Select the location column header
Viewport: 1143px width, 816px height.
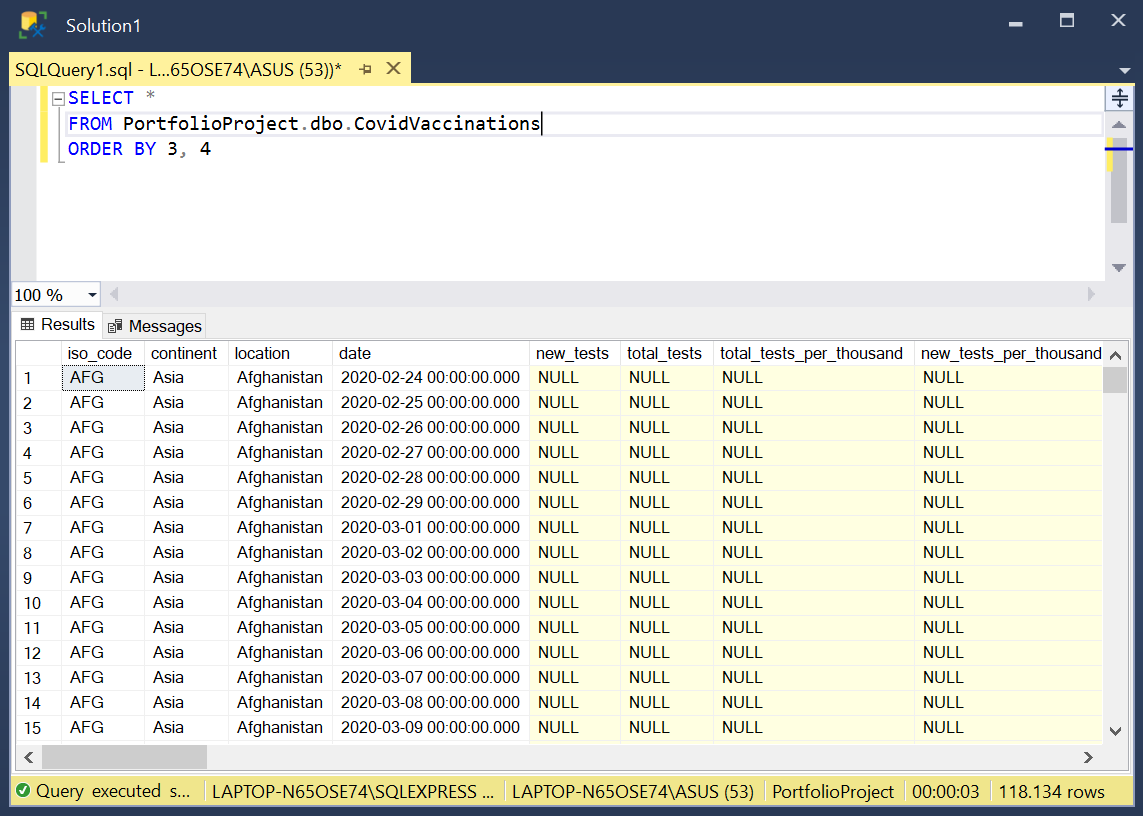280,354
